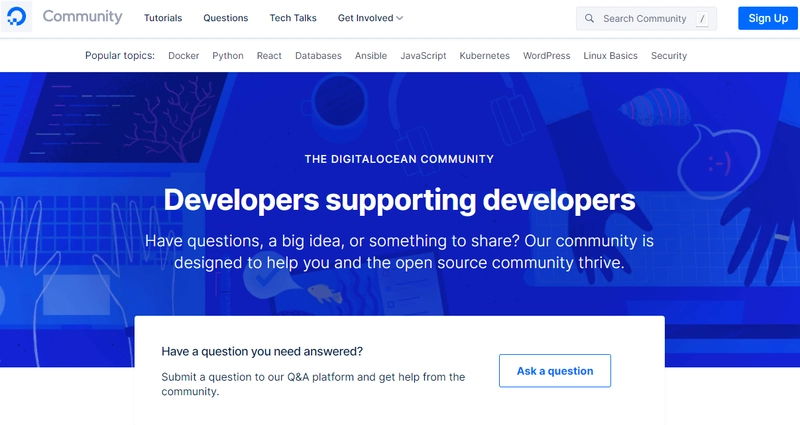The image size is (800, 425).
Task: Click the slash shortcut key icon
Action: coord(703,19)
